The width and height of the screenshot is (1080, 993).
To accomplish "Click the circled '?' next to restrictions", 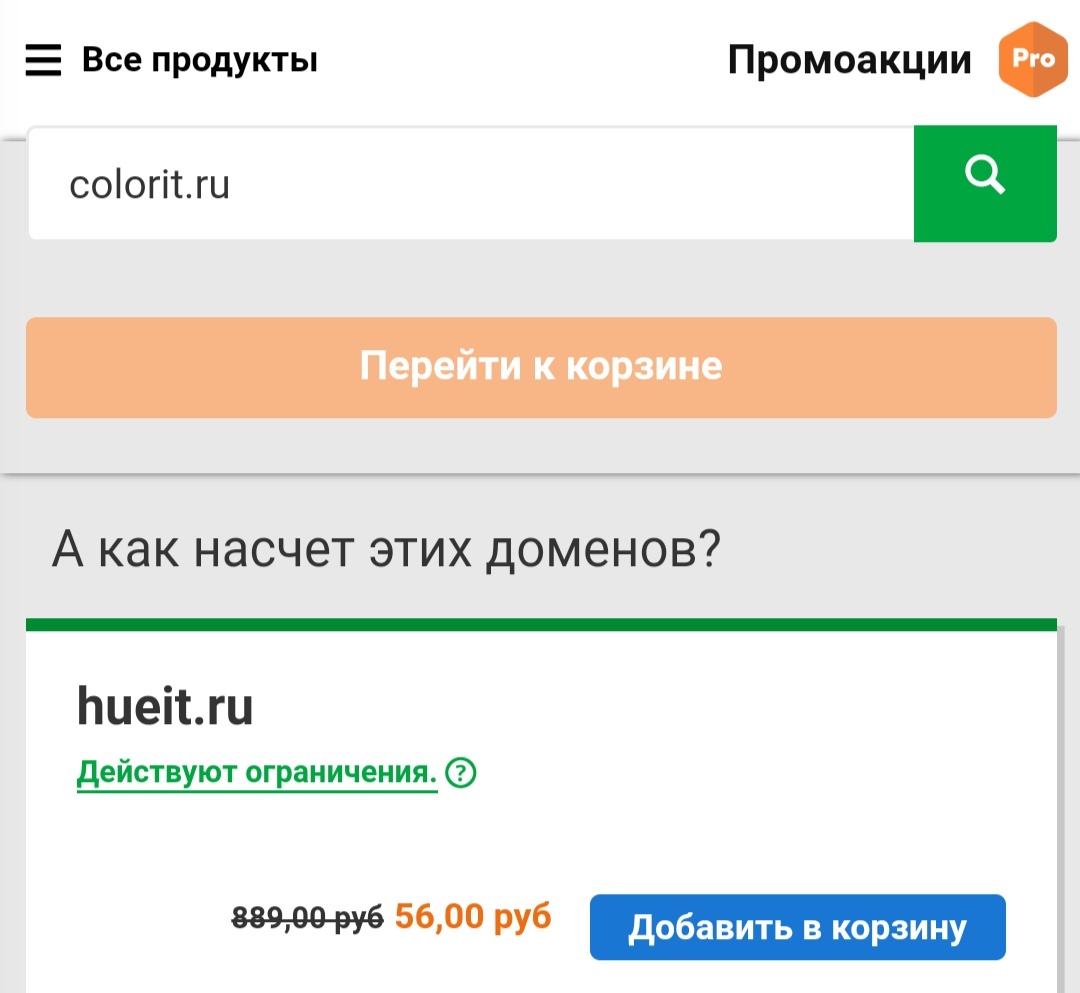I will (x=461, y=773).
